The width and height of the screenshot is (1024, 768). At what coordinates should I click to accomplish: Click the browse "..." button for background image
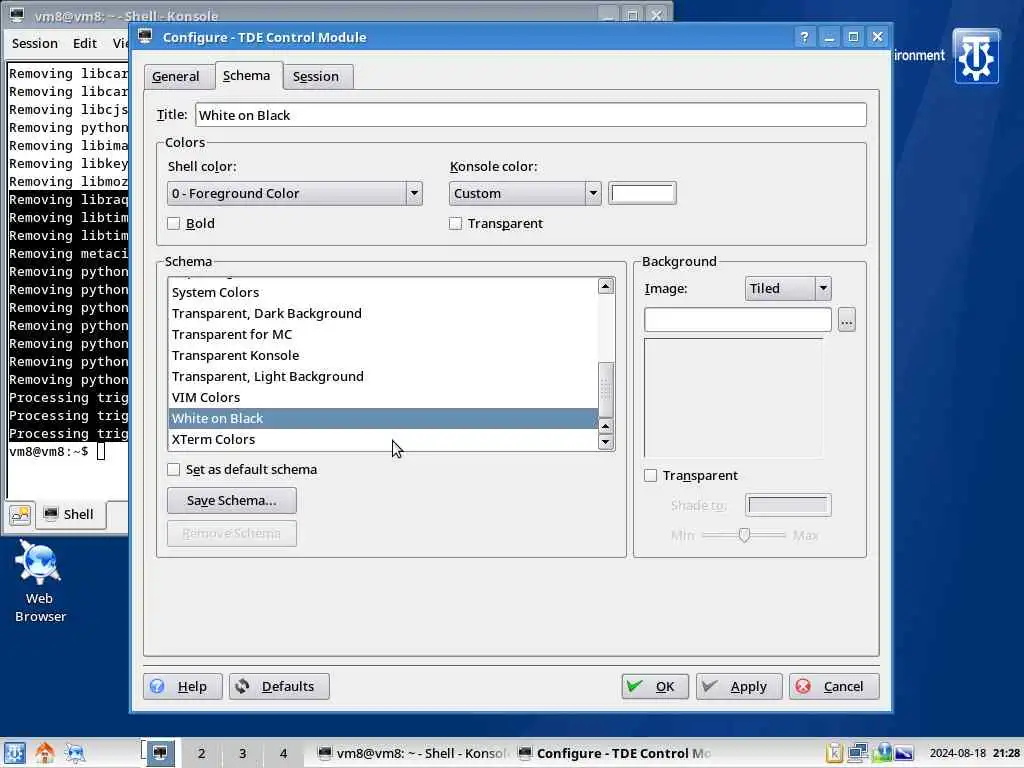(846, 320)
